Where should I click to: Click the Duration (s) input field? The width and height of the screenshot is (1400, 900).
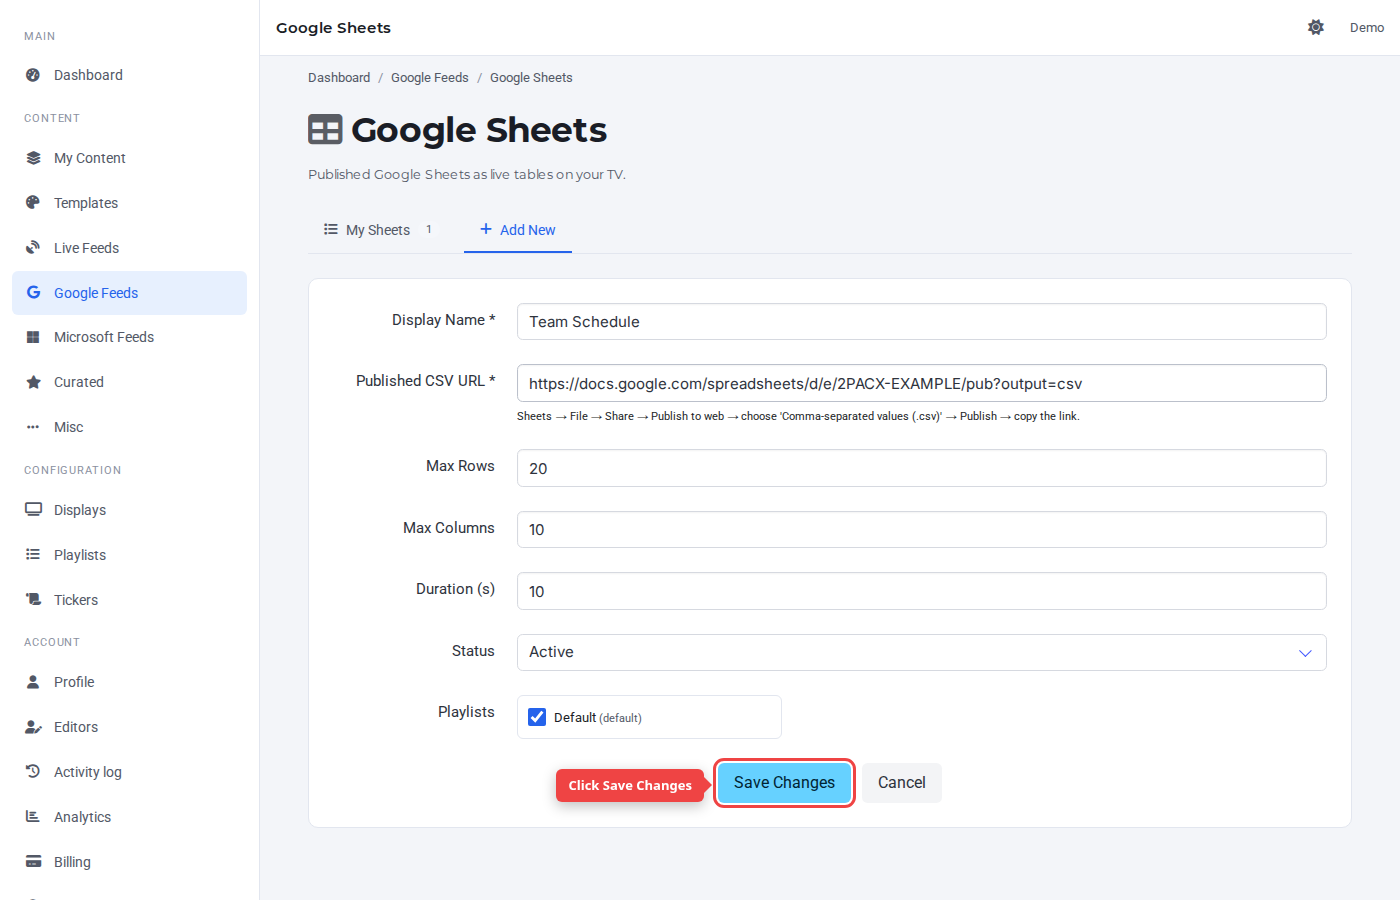pos(921,591)
